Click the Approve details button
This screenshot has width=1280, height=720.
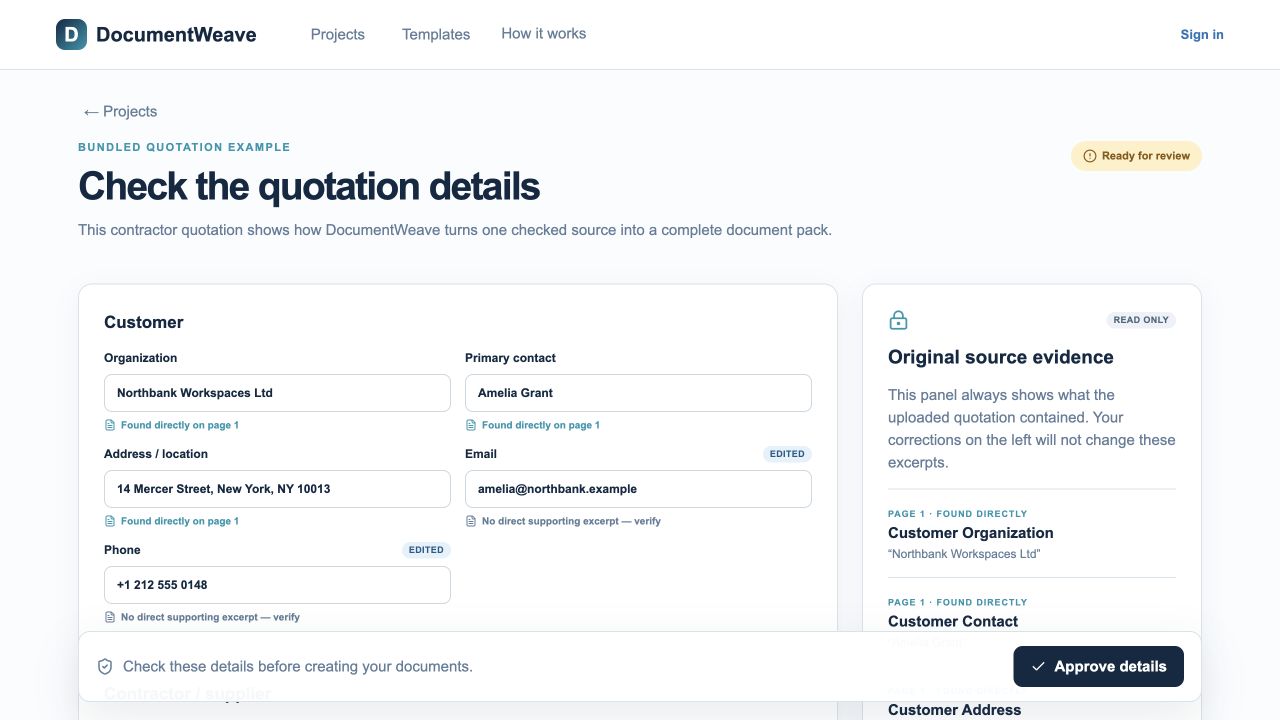pos(1098,666)
